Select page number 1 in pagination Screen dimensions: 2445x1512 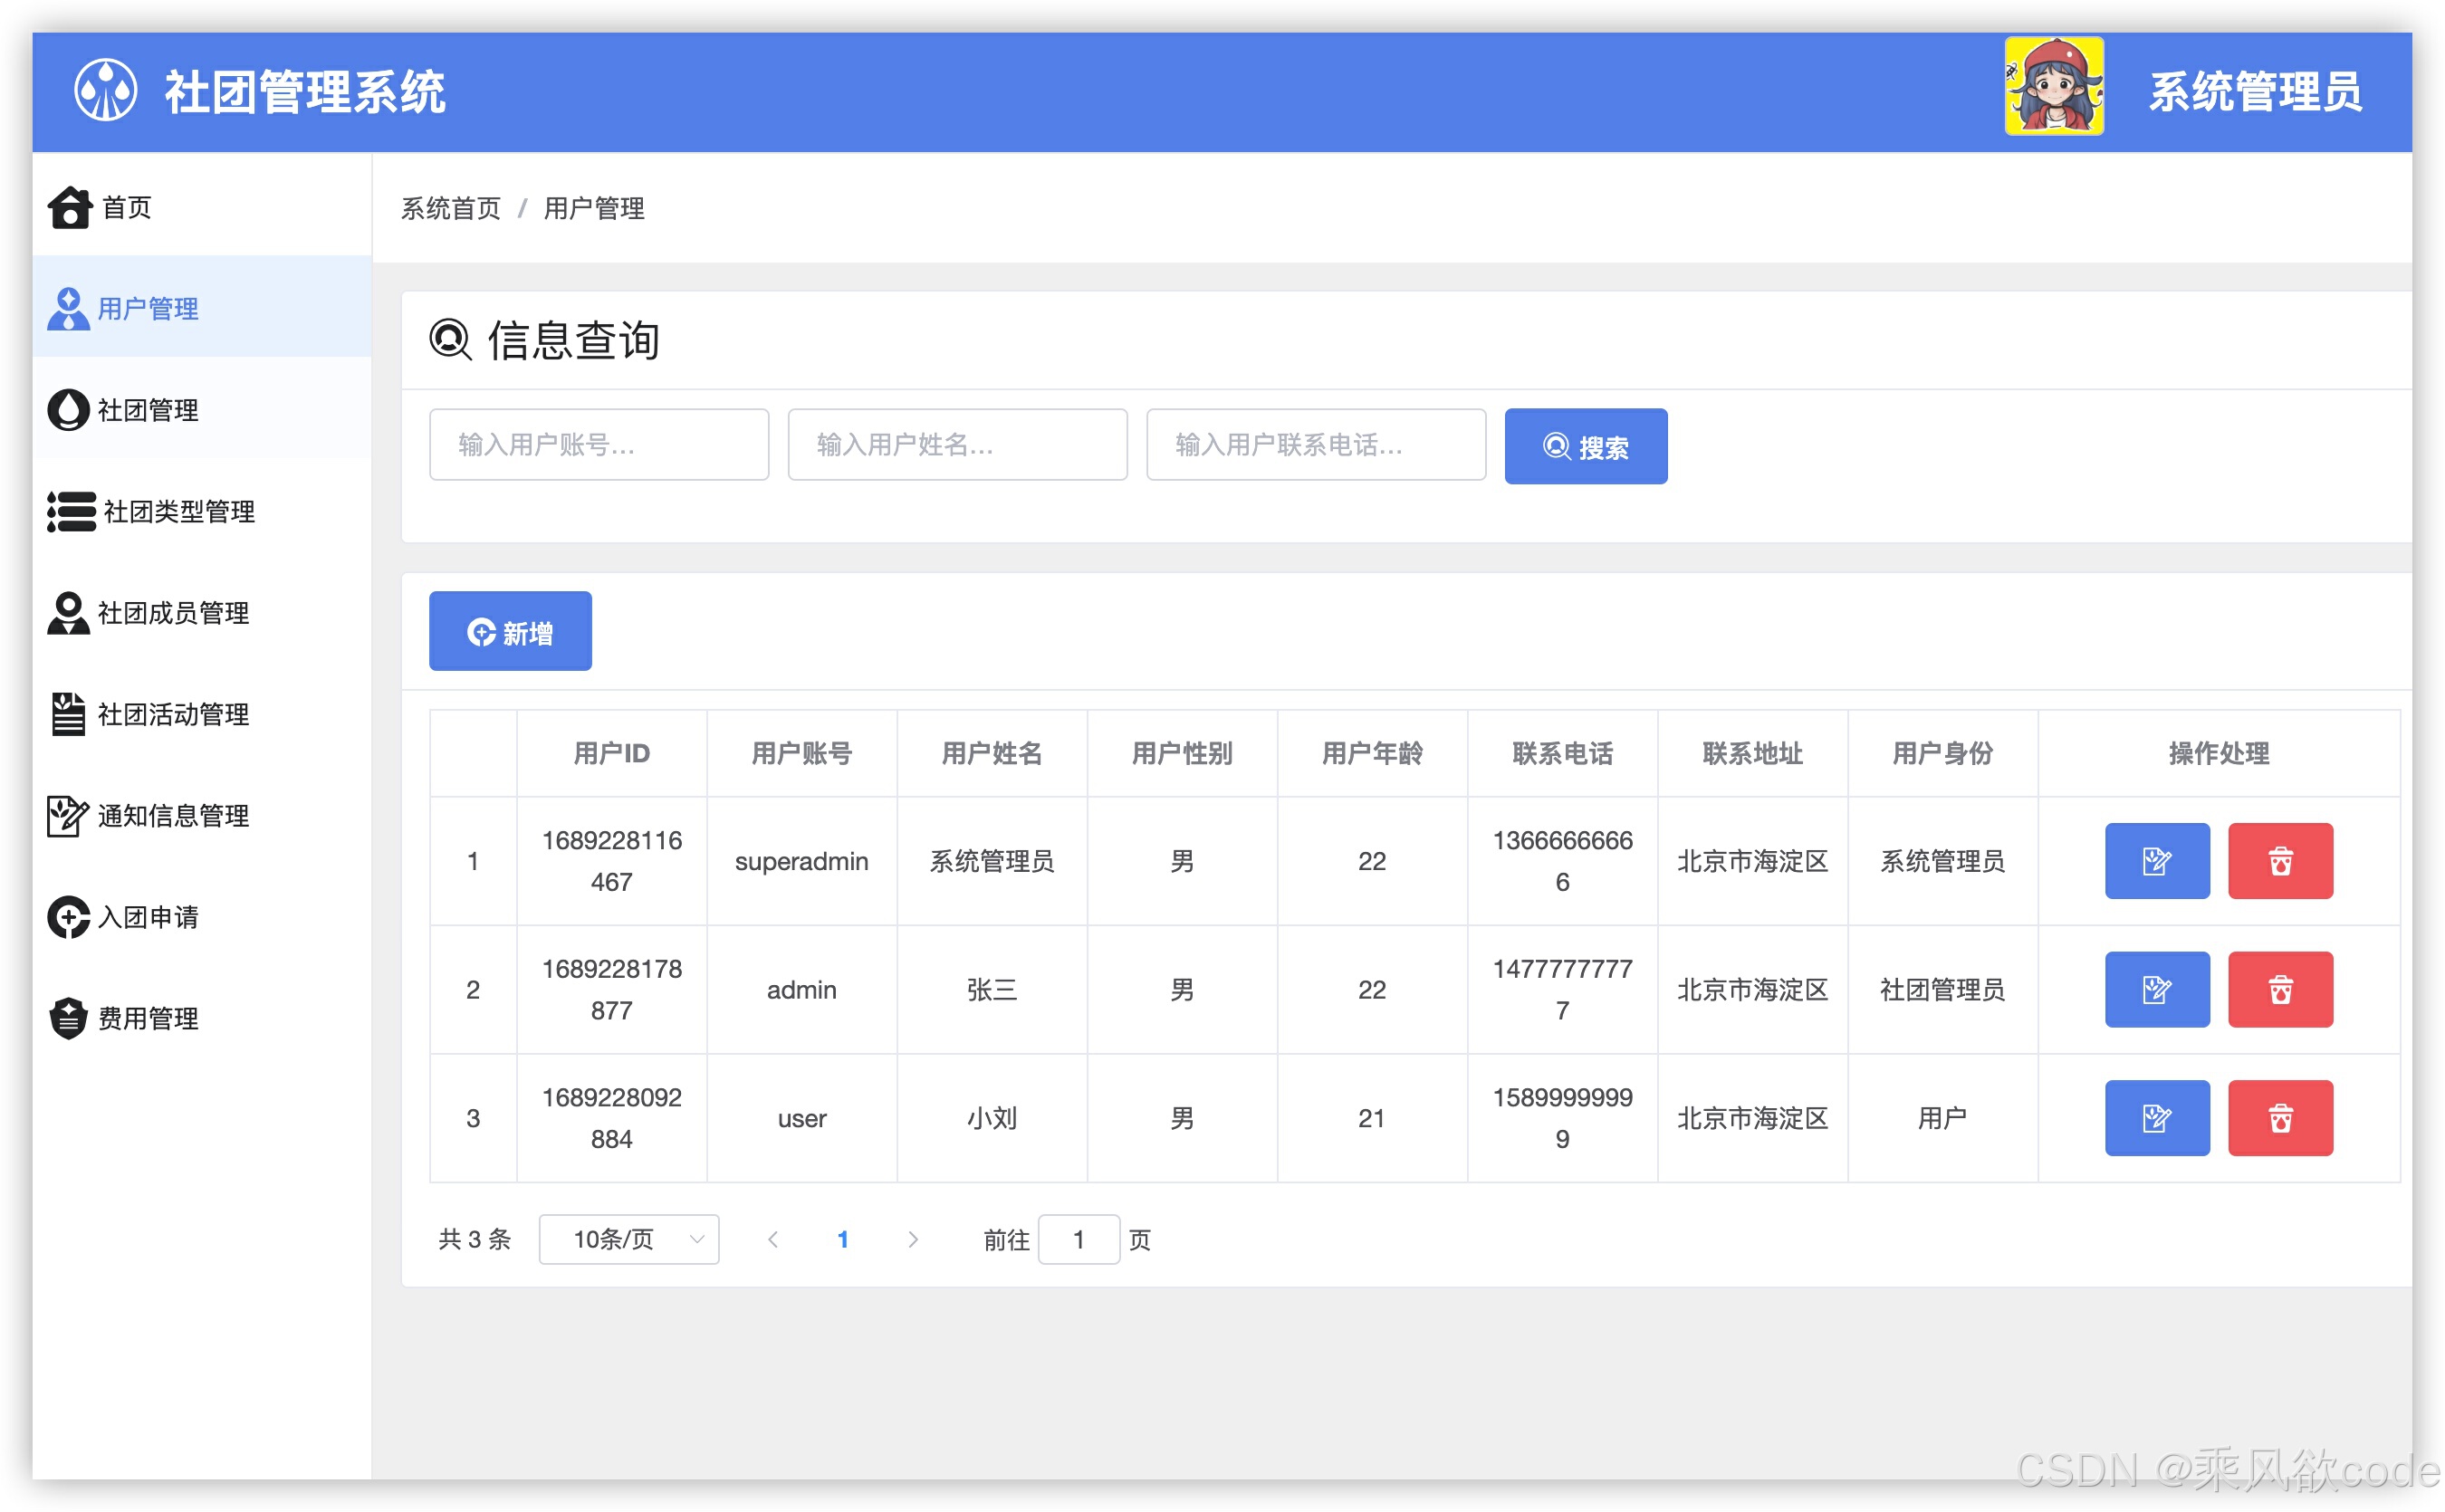coord(843,1239)
